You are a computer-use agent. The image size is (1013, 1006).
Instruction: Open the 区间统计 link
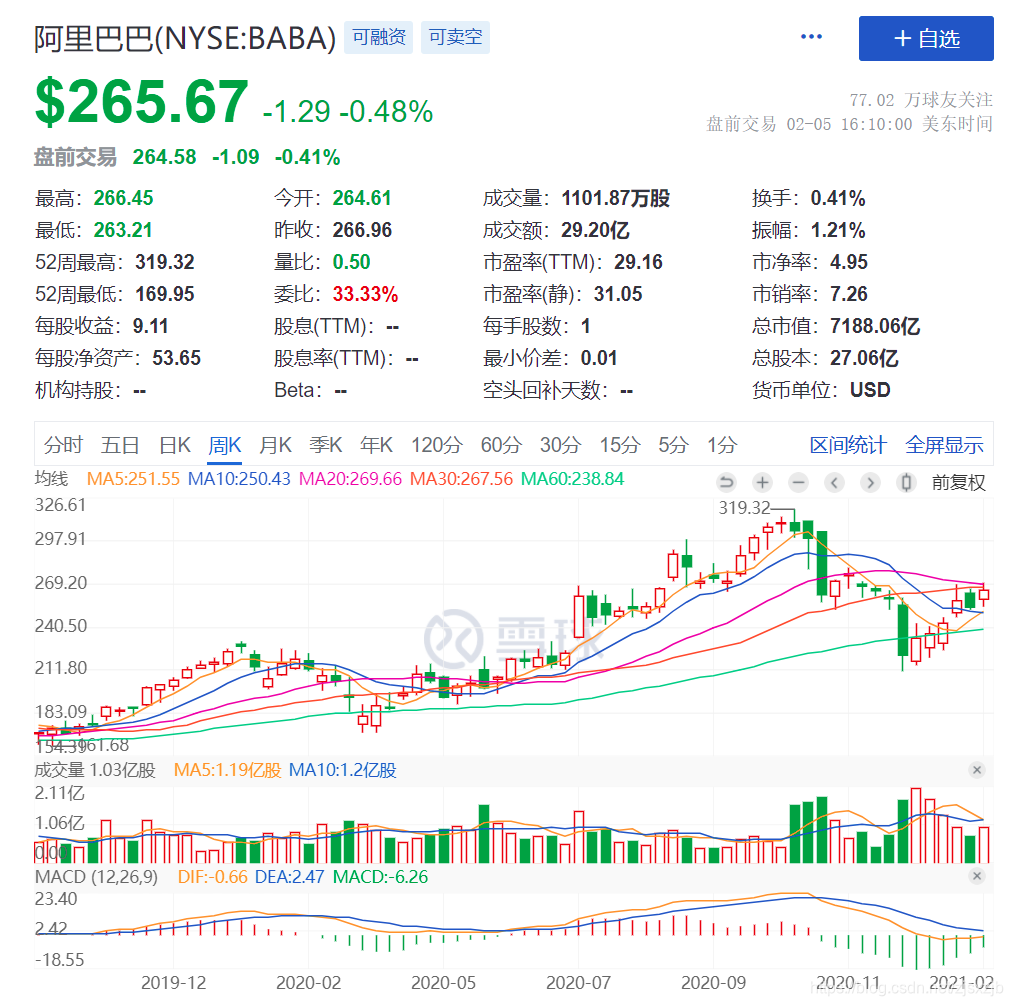point(848,445)
